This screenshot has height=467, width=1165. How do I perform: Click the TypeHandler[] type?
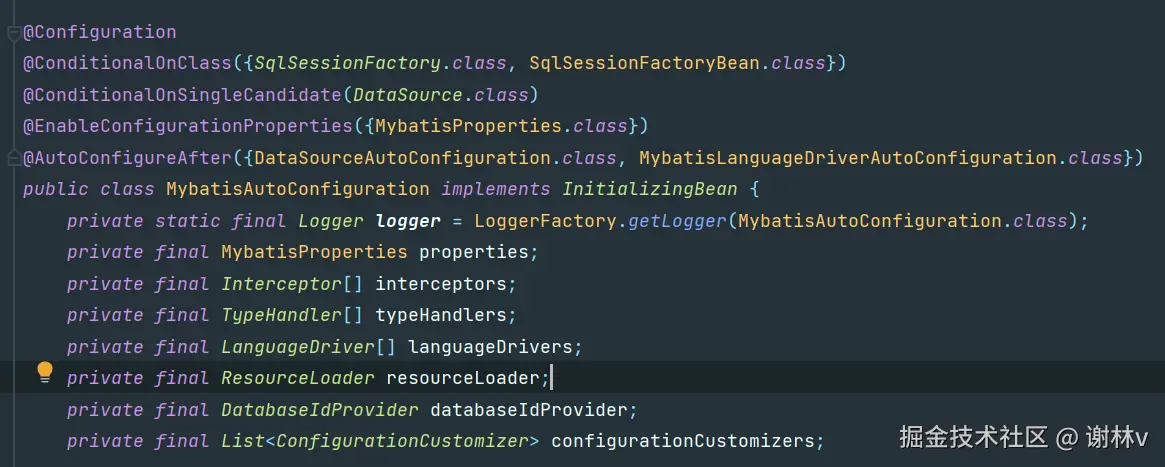click(292, 316)
